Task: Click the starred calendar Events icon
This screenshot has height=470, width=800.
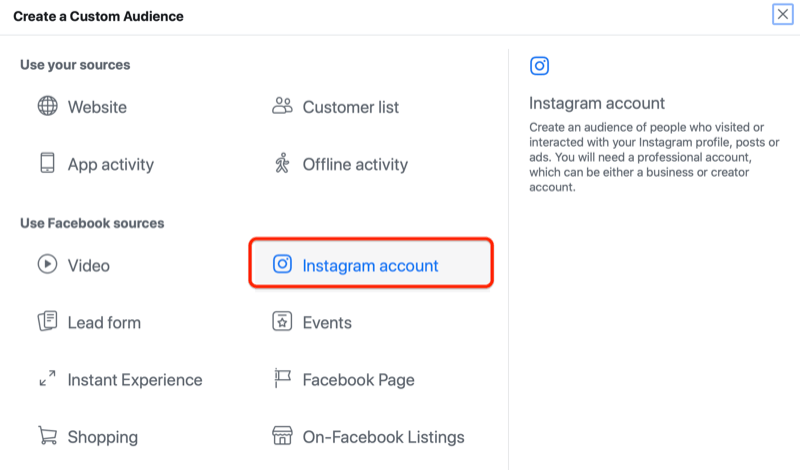Action: pos(282,322)
